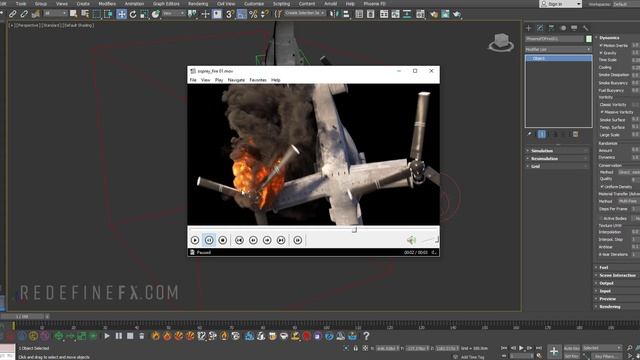Expand the Scene Interaction rollout
The image size is (640, 360).
(617, 275)
